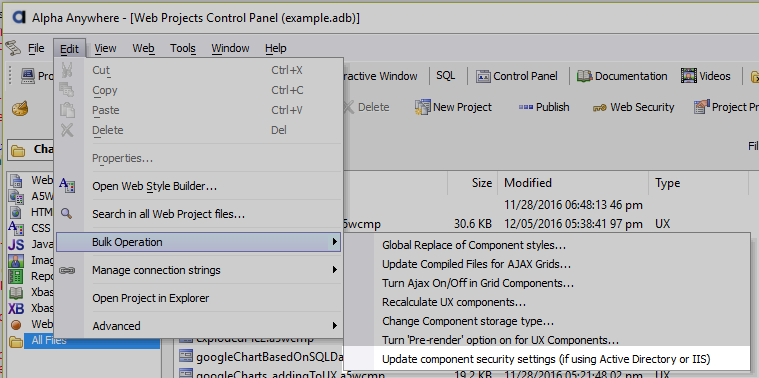Viewport: 759px width, 378px height.
Task: Click the red ball Web item icon
Action: (x=16, y=324)
